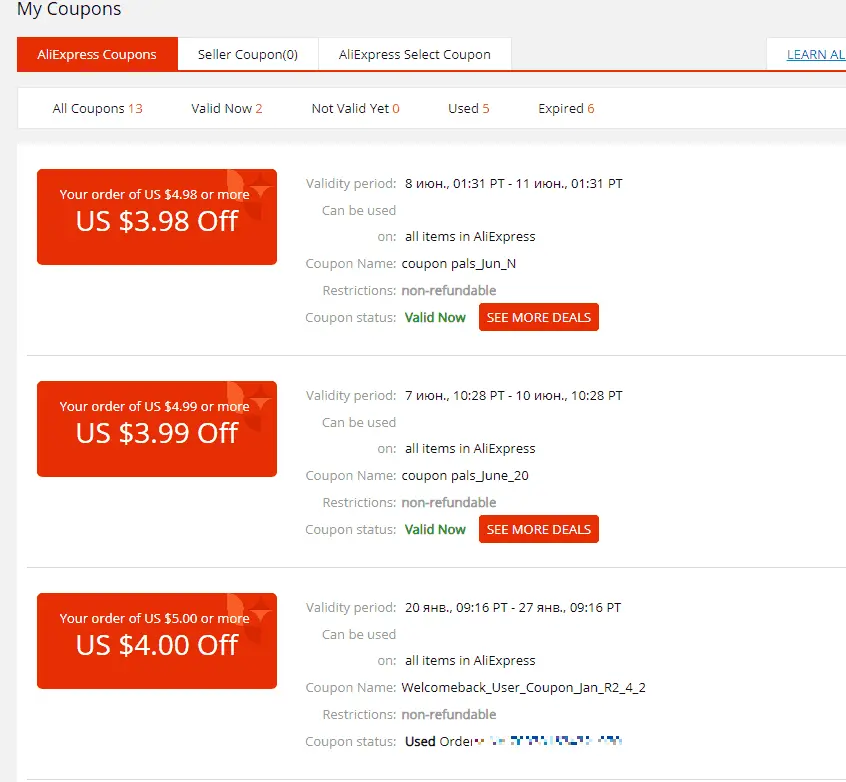Click SEE MORE DEALS for coupon pals_June_20
846x782 pixels.
[538, 529]
